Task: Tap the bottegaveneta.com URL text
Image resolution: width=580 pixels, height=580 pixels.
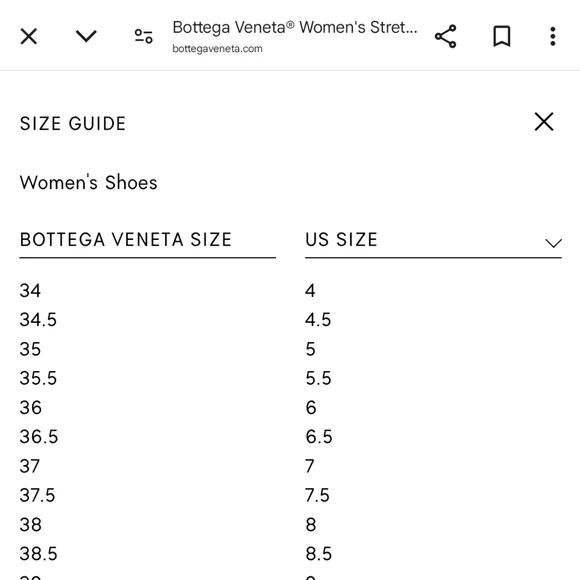Action: point(218,49)
